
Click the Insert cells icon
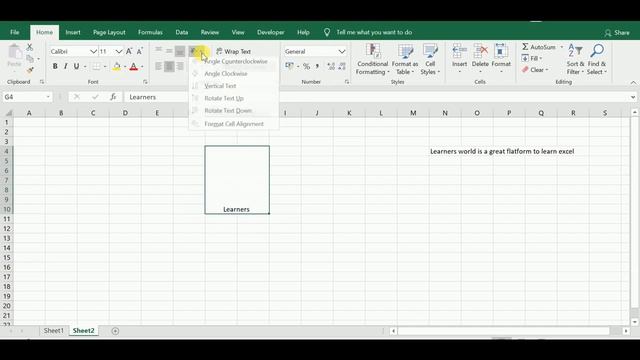(x=460, y=51)
